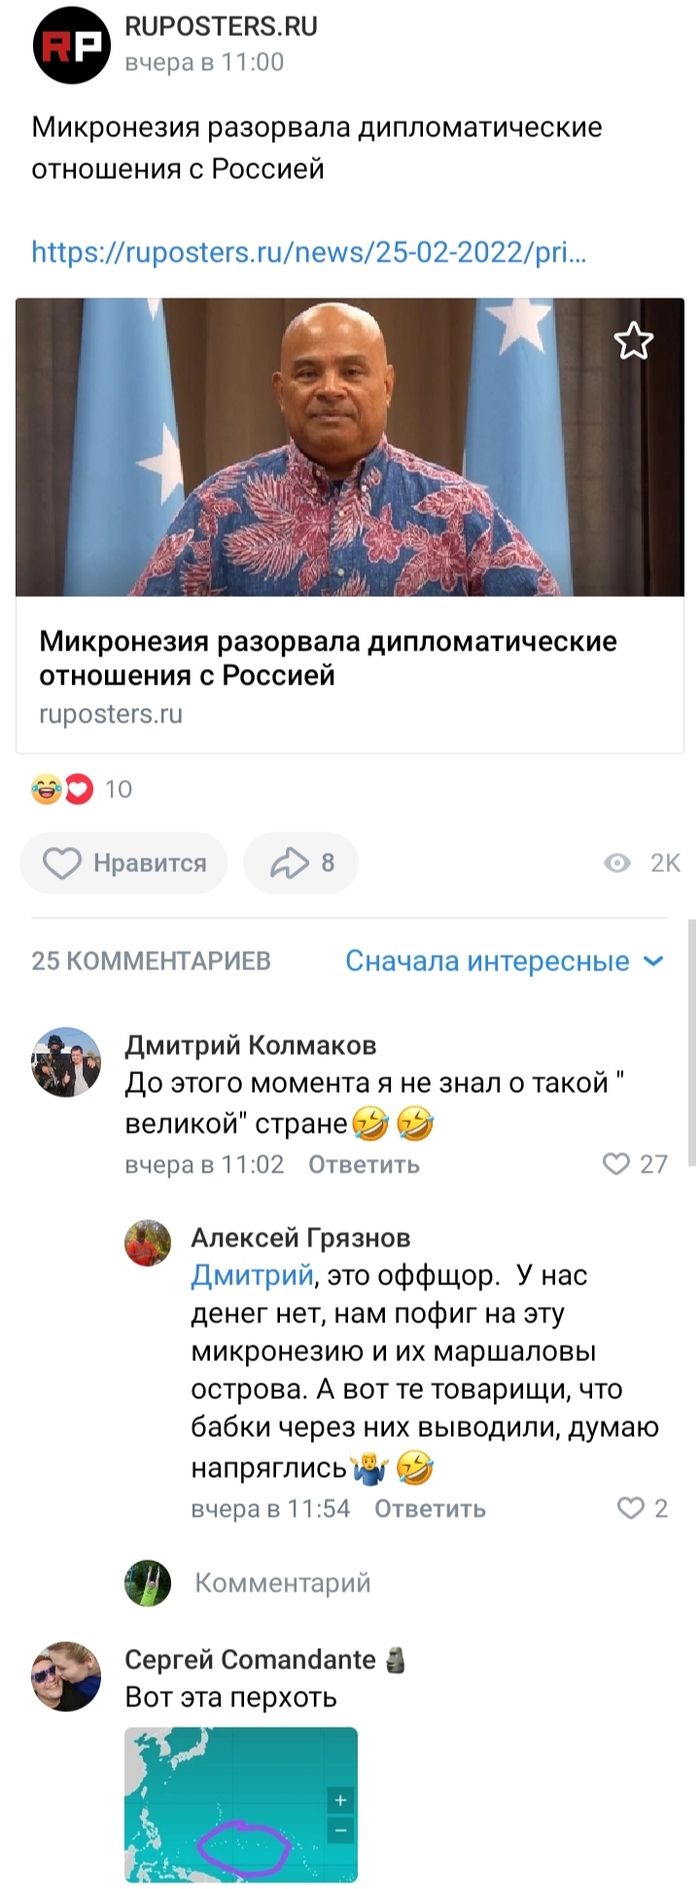Click Ответить under Алексей Грязнов's reply
This screenshot has width=700, height=1889.
428,1509
